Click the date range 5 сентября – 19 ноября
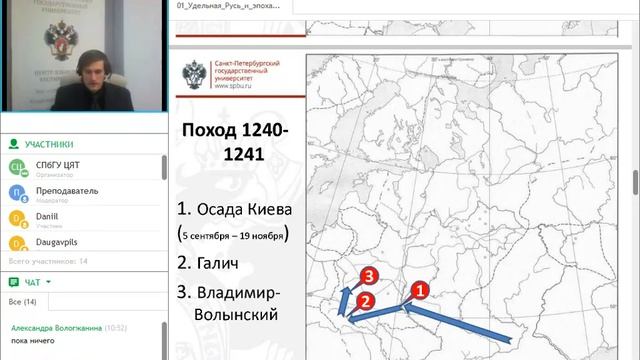This screenshot has width=640, height=360. point(233,236)
